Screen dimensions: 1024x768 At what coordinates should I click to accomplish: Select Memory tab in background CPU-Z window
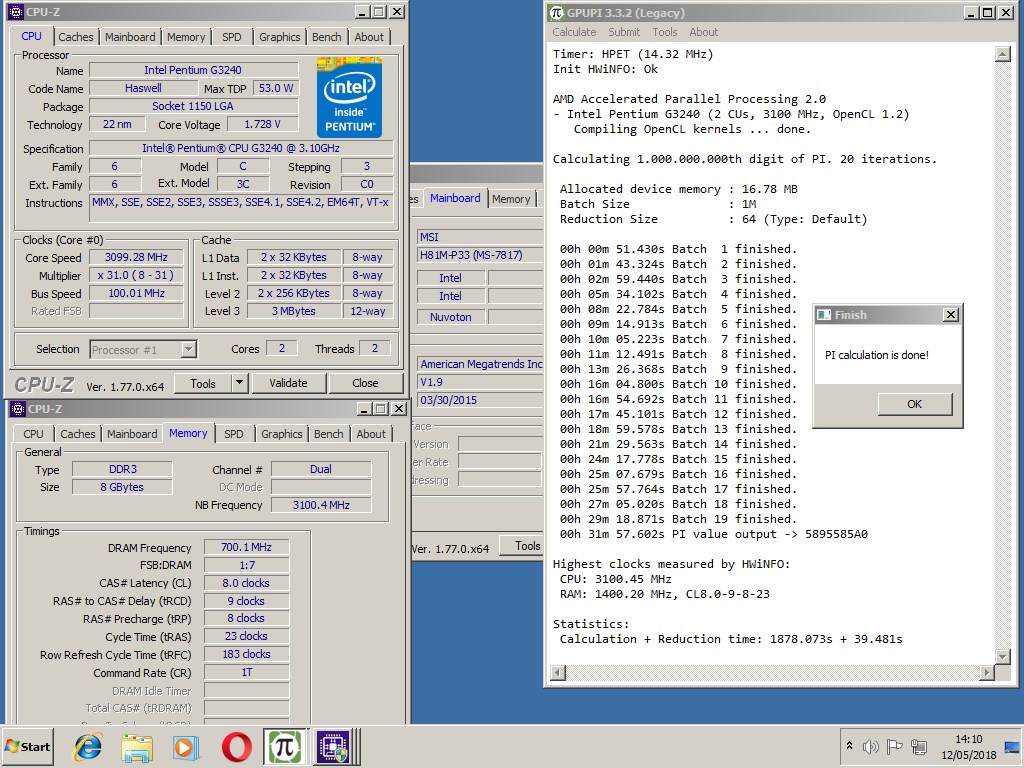(511, 199)
